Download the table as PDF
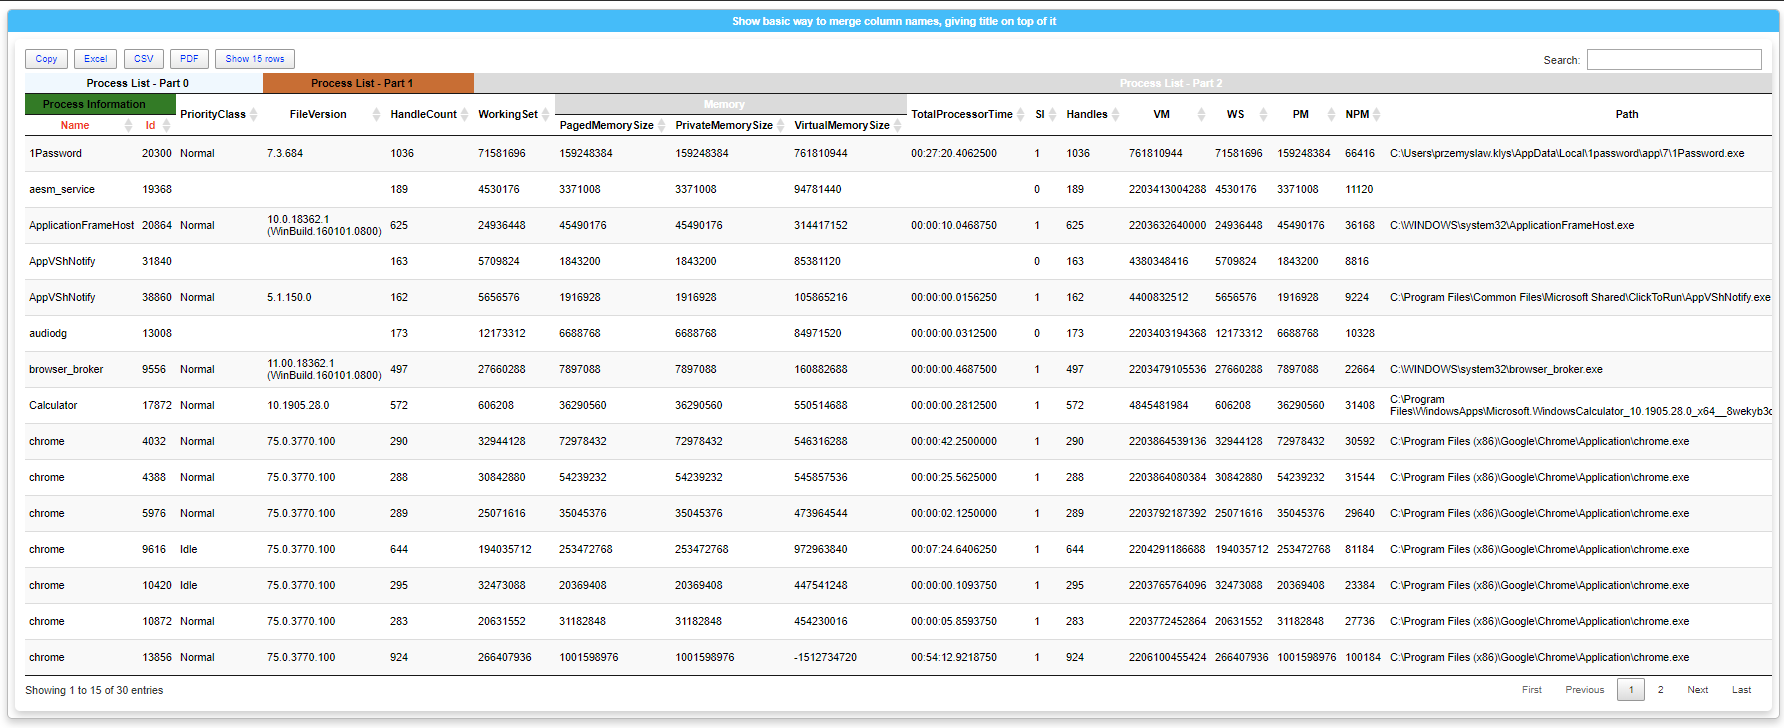This screenshot has height=728, width=1784. (189, 59)
